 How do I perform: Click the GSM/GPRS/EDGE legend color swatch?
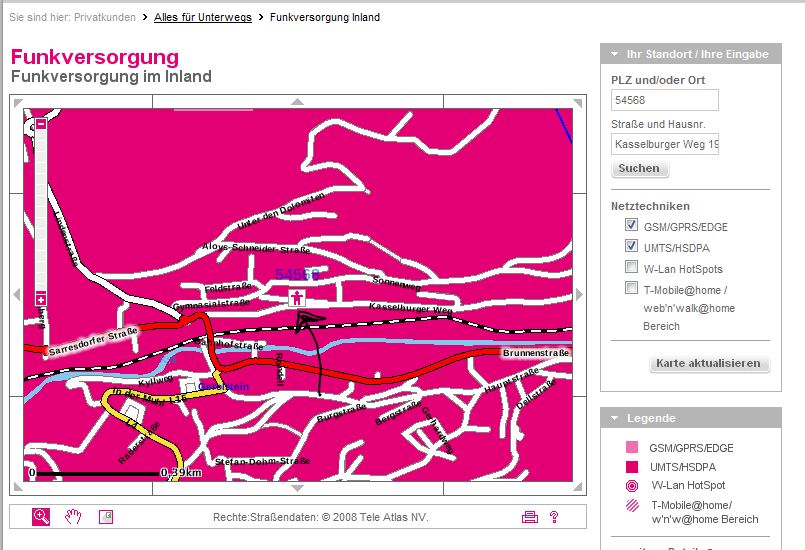coord(632,447)
